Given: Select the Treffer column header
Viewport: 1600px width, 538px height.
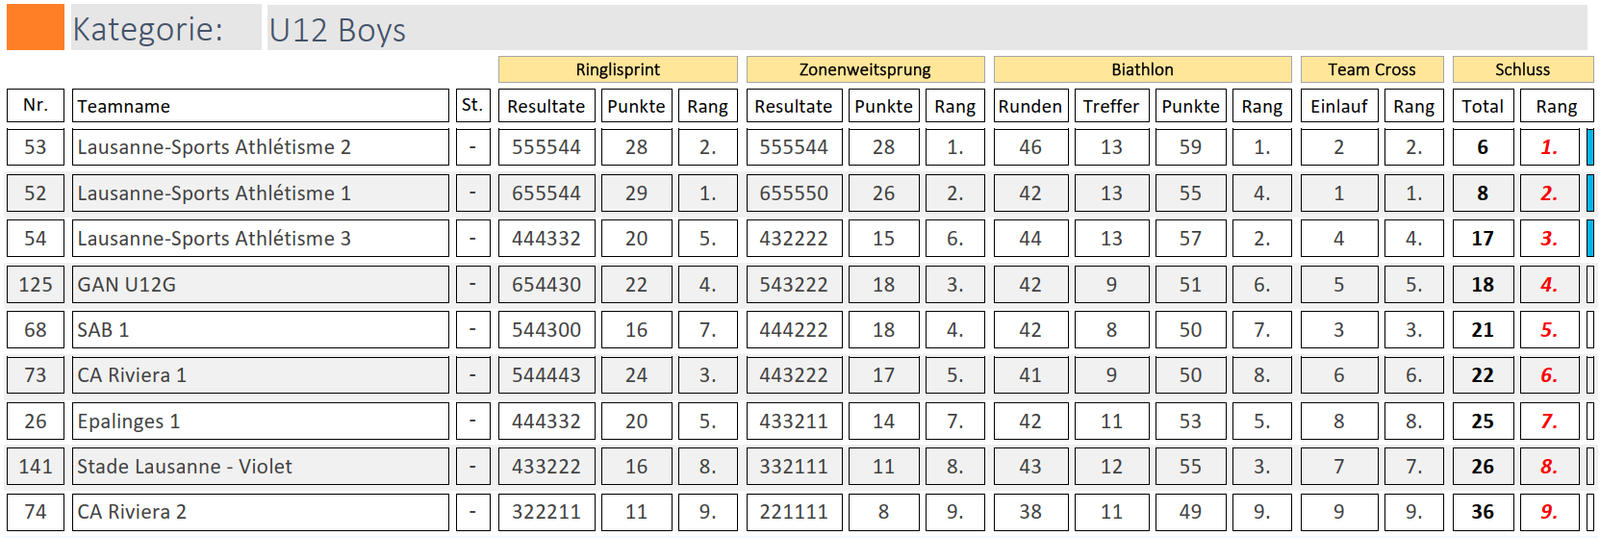Looking at the screenshot, I should pos(1111,106).
